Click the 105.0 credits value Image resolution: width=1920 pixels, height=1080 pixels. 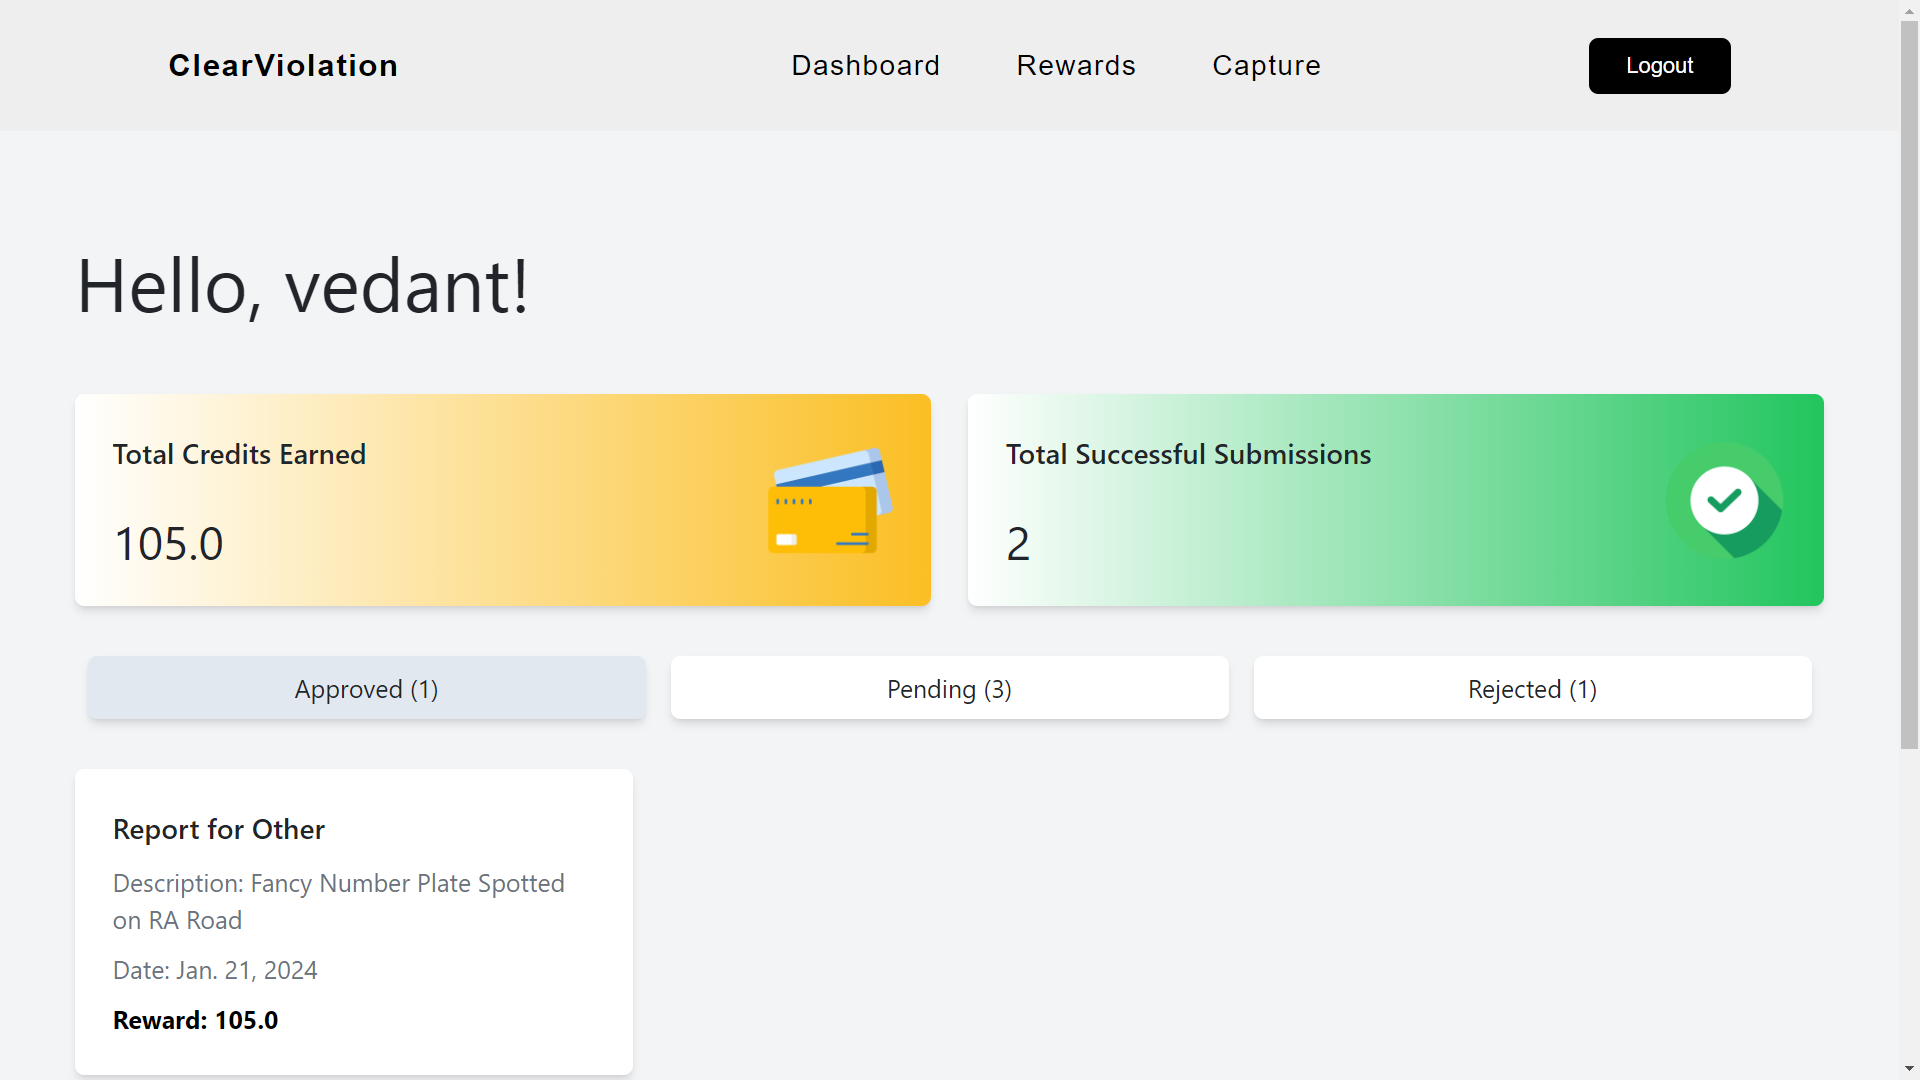click(x=169, y=545)
